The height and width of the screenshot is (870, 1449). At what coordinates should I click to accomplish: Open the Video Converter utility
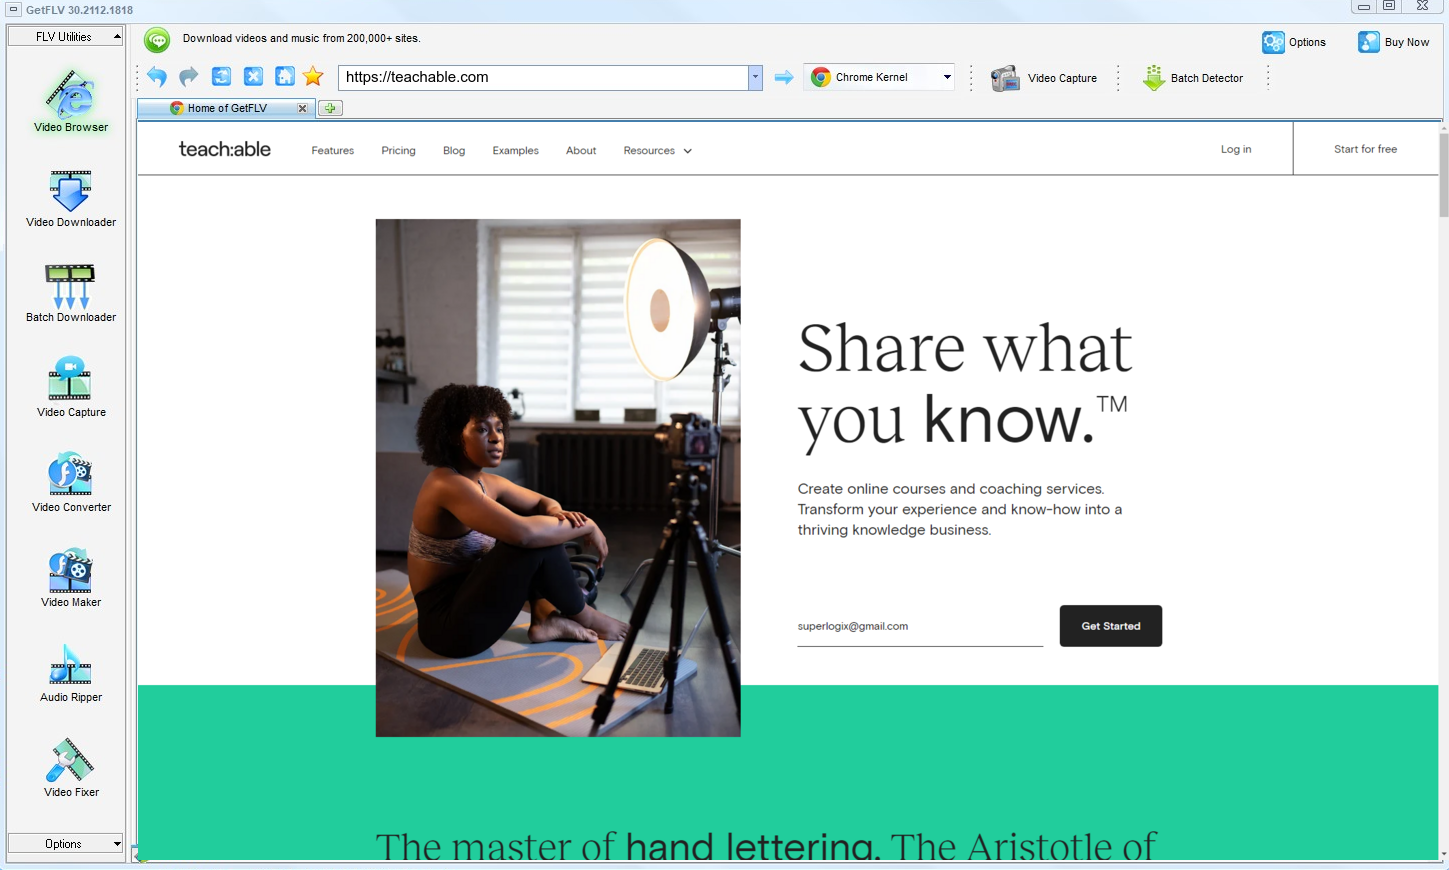coord(70,483)
